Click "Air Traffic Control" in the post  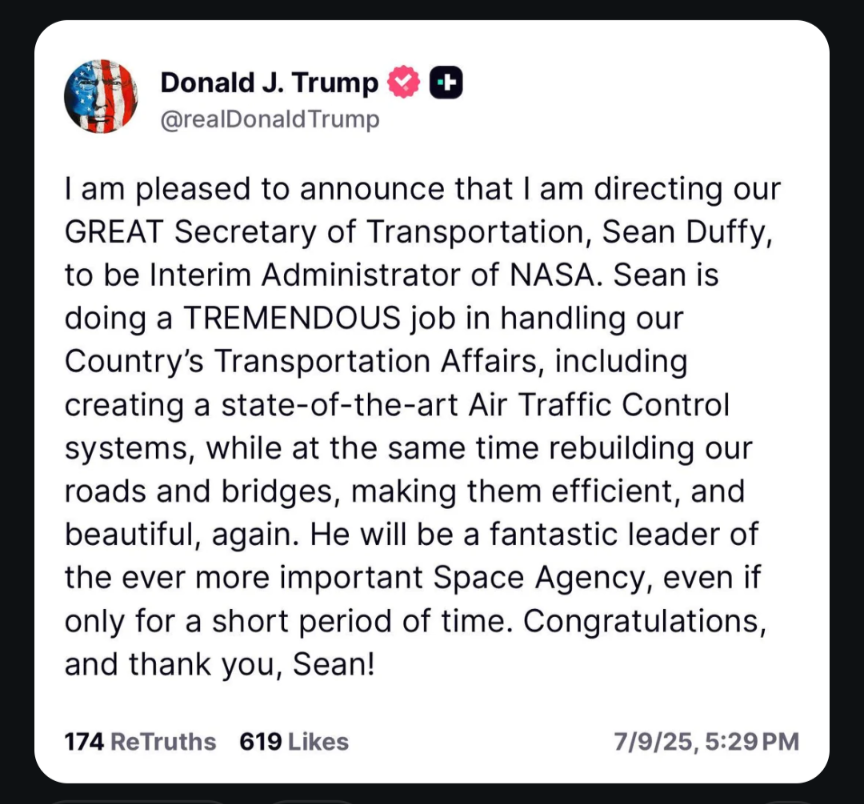tap(599, 404)
